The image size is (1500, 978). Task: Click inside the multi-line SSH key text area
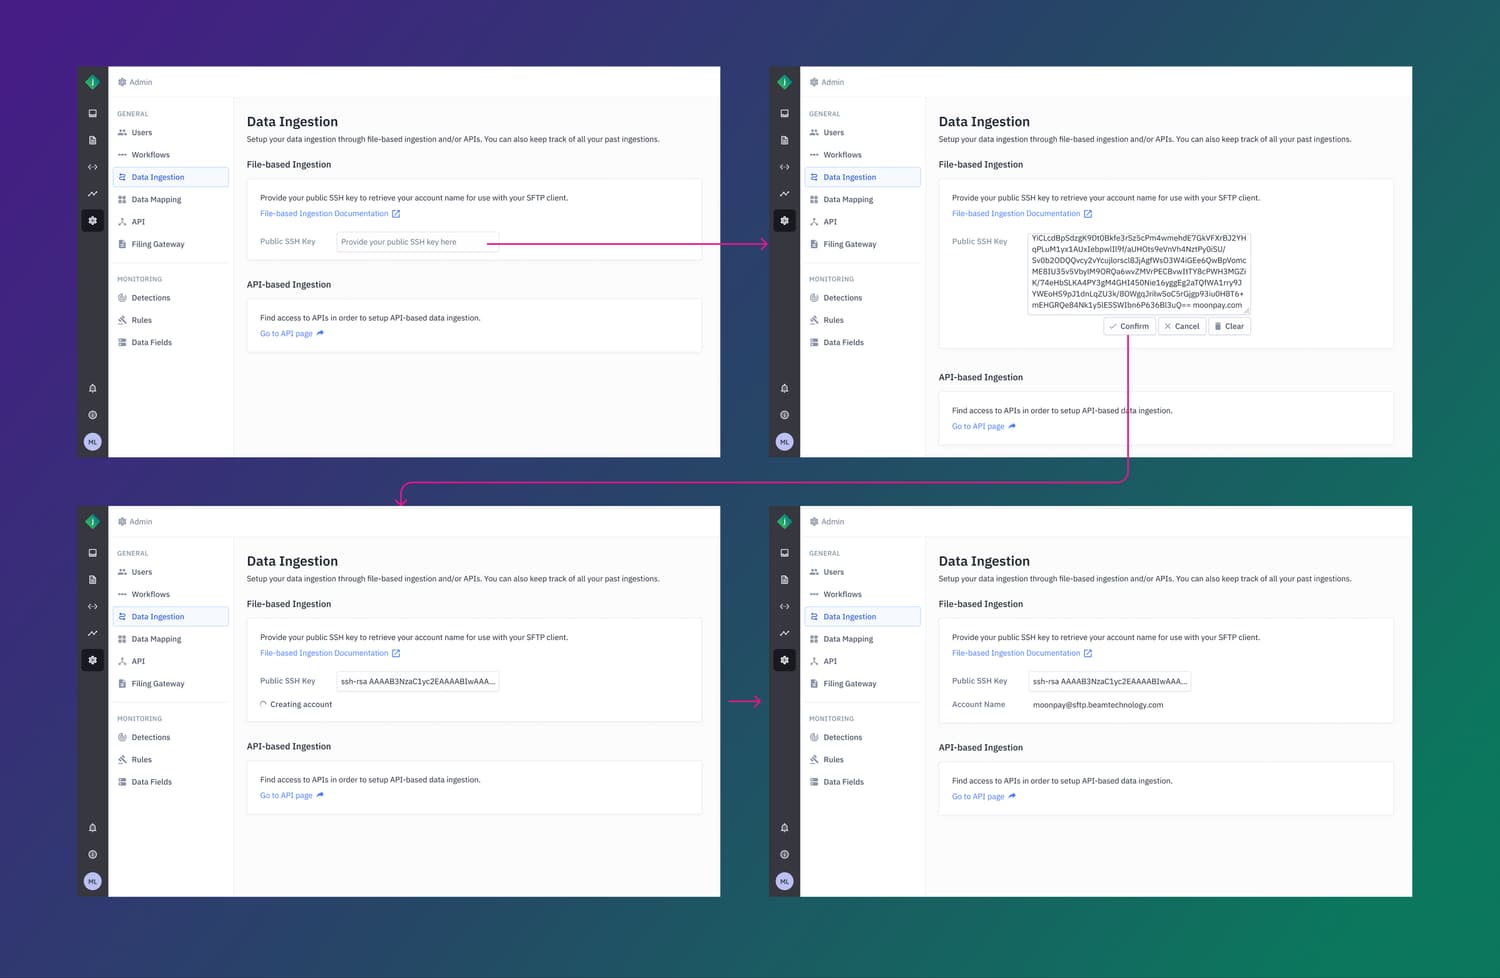pyautogui.click(x=1138, y=272)
